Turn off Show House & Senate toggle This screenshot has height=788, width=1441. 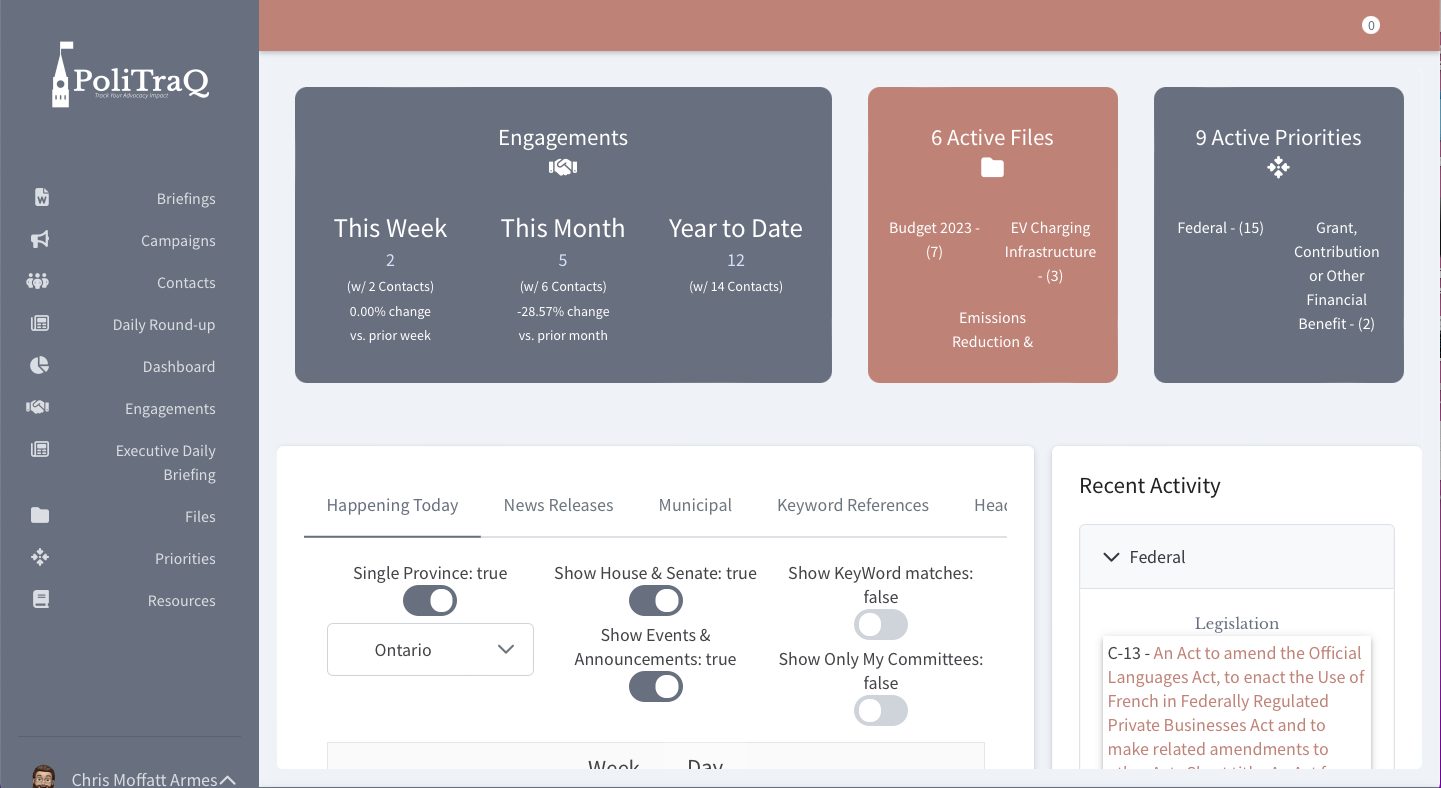point(655,601)
